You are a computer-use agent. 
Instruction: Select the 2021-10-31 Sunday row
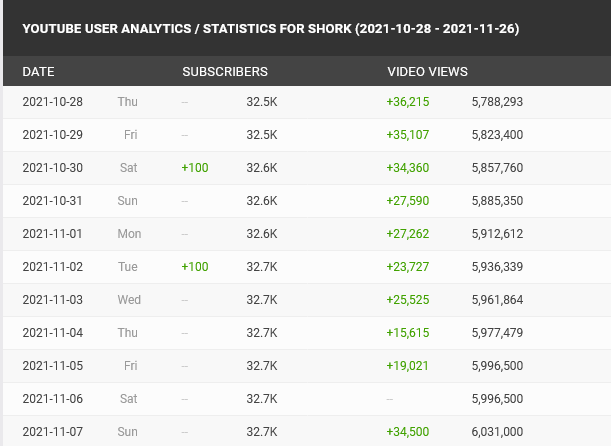coord(52,201)
